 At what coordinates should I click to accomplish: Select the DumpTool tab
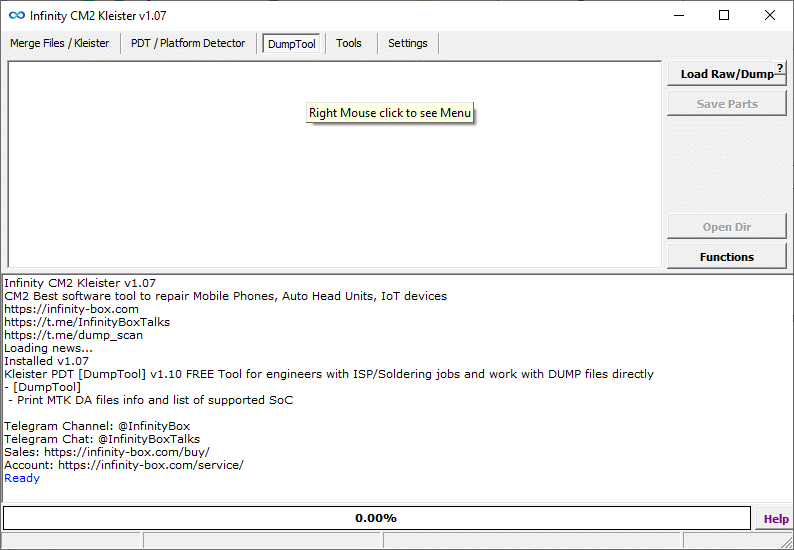(x=292, y=44)
